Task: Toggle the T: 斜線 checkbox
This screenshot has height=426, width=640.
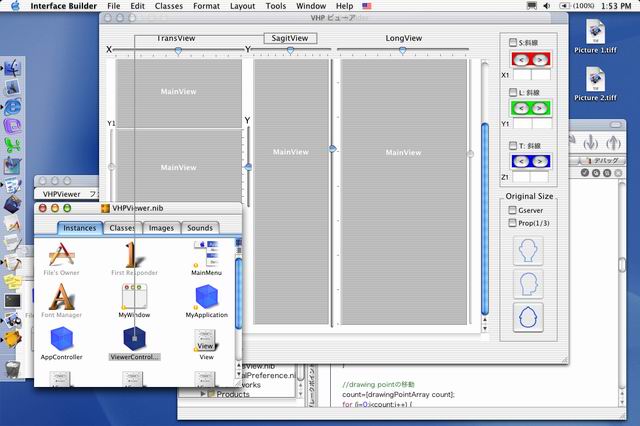Action: tap(513, 146)
